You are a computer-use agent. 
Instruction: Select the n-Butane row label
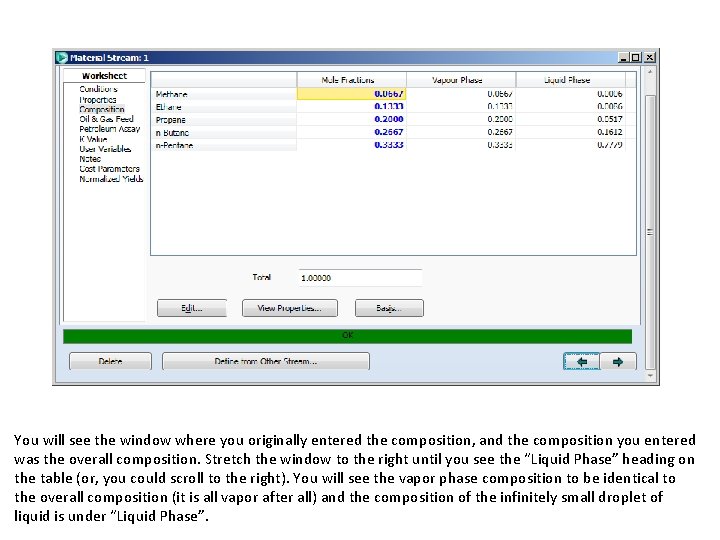224,132
